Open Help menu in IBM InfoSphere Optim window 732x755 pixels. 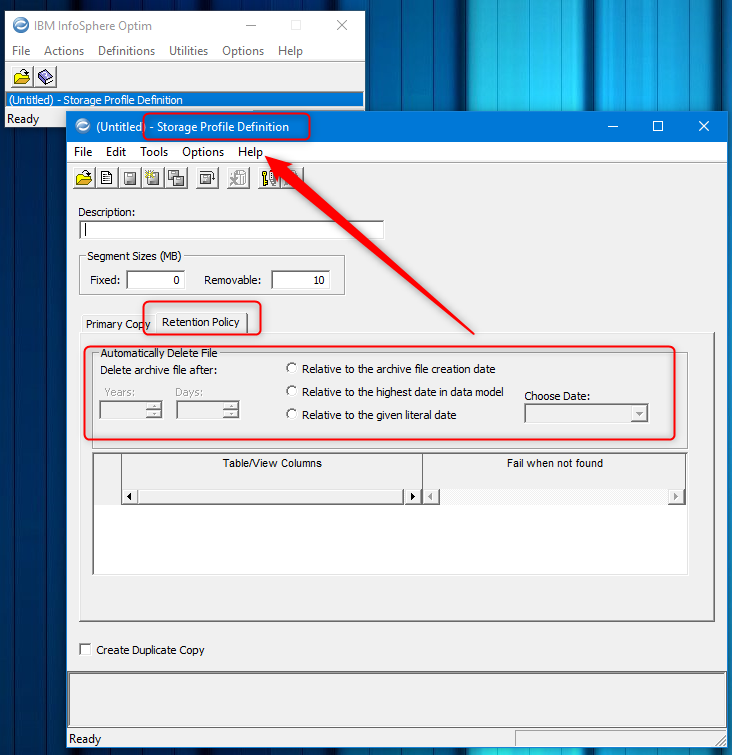pos(290,51)
